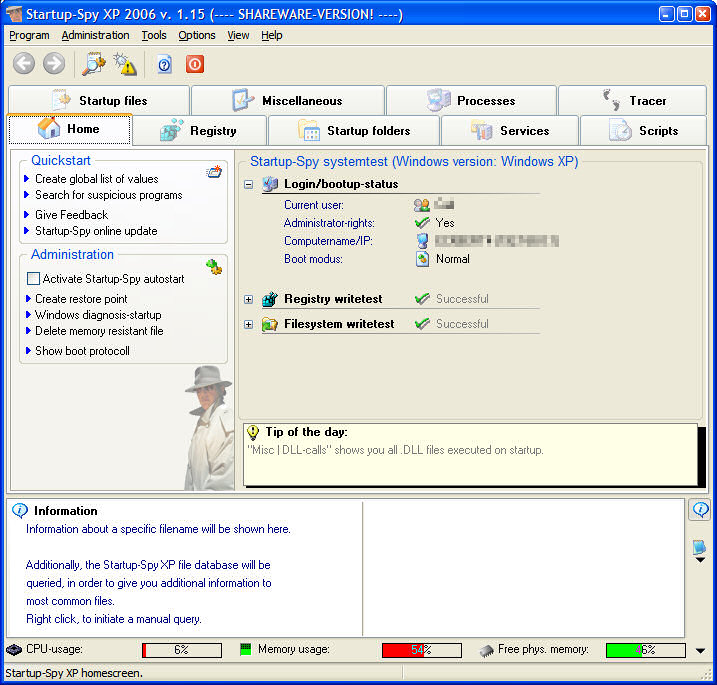Open the Tools menu

154,35
